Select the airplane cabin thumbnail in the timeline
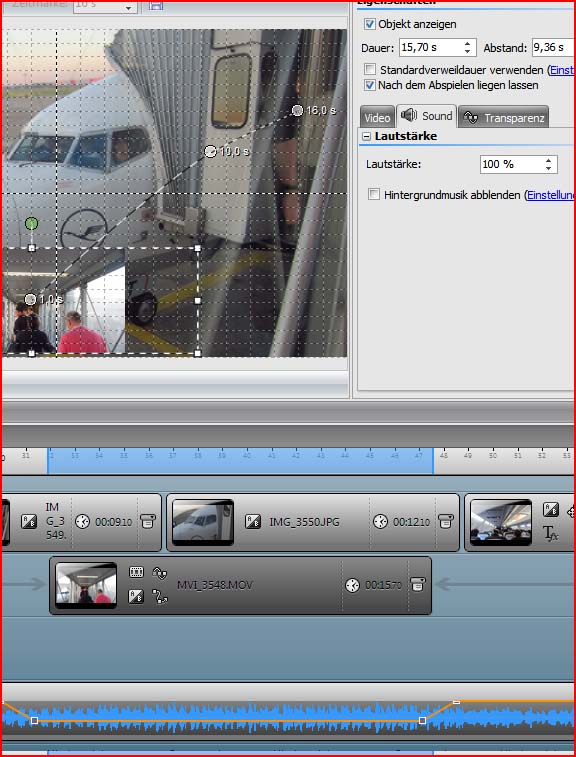576x757 pixels. click(501, 522)
